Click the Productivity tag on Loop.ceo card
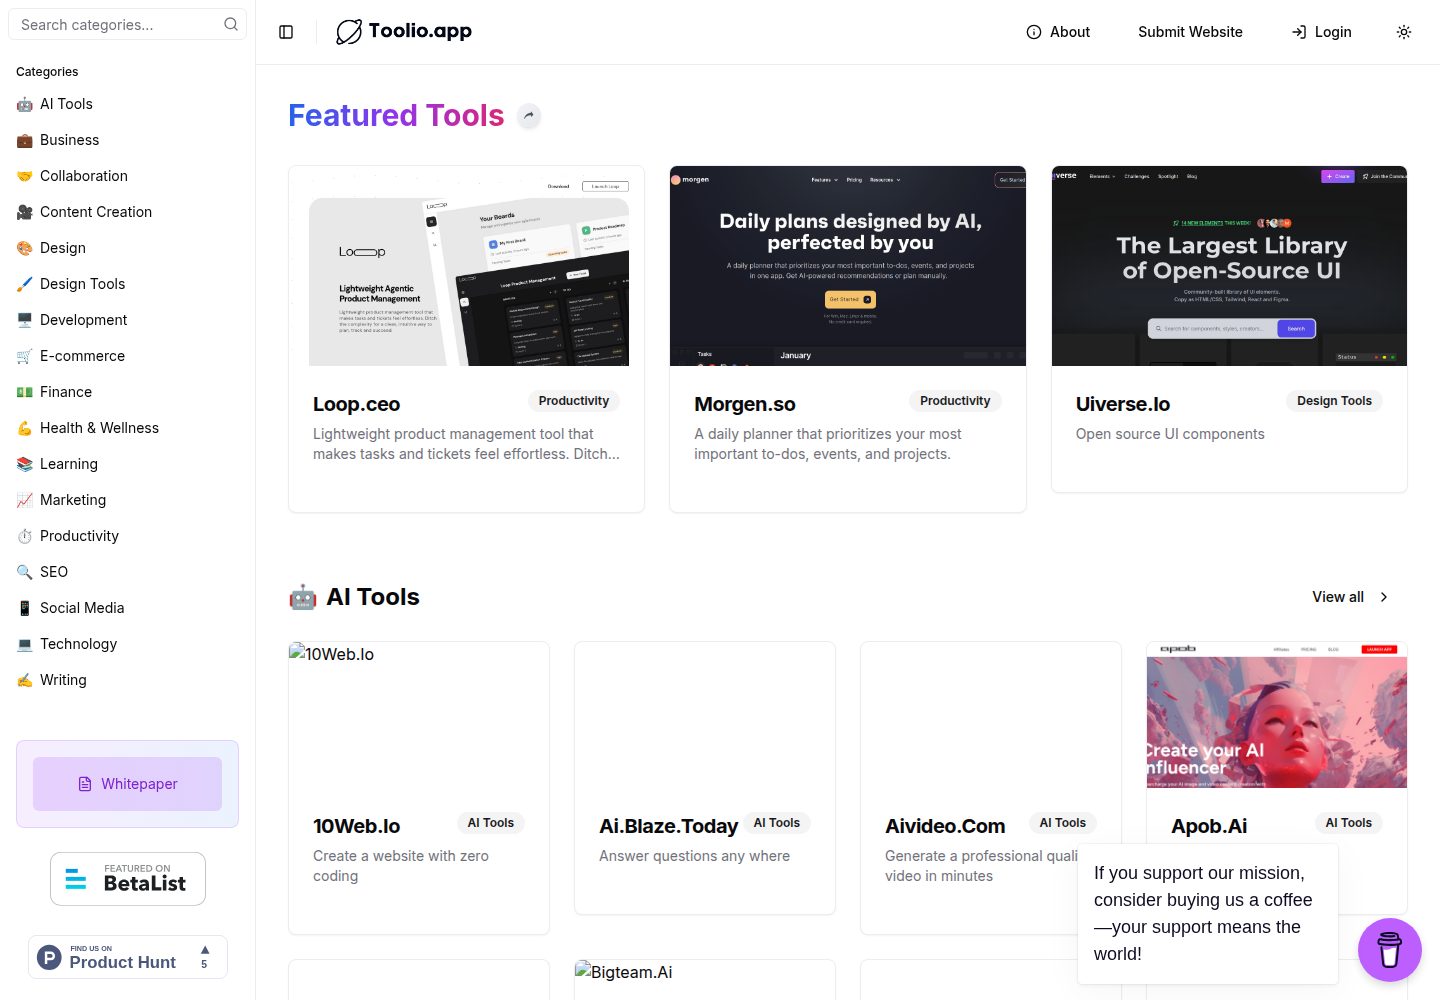 point(574,401)
